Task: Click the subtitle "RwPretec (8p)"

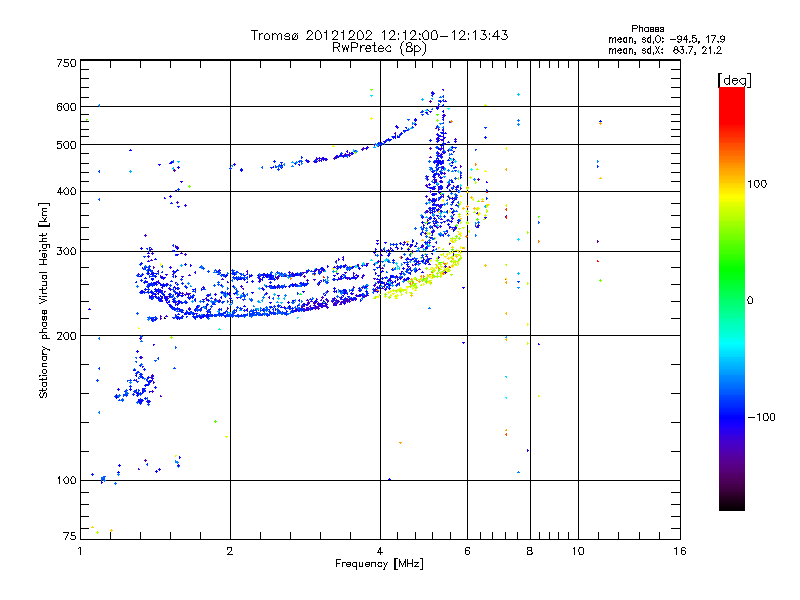Action: [x=379, y=48]
